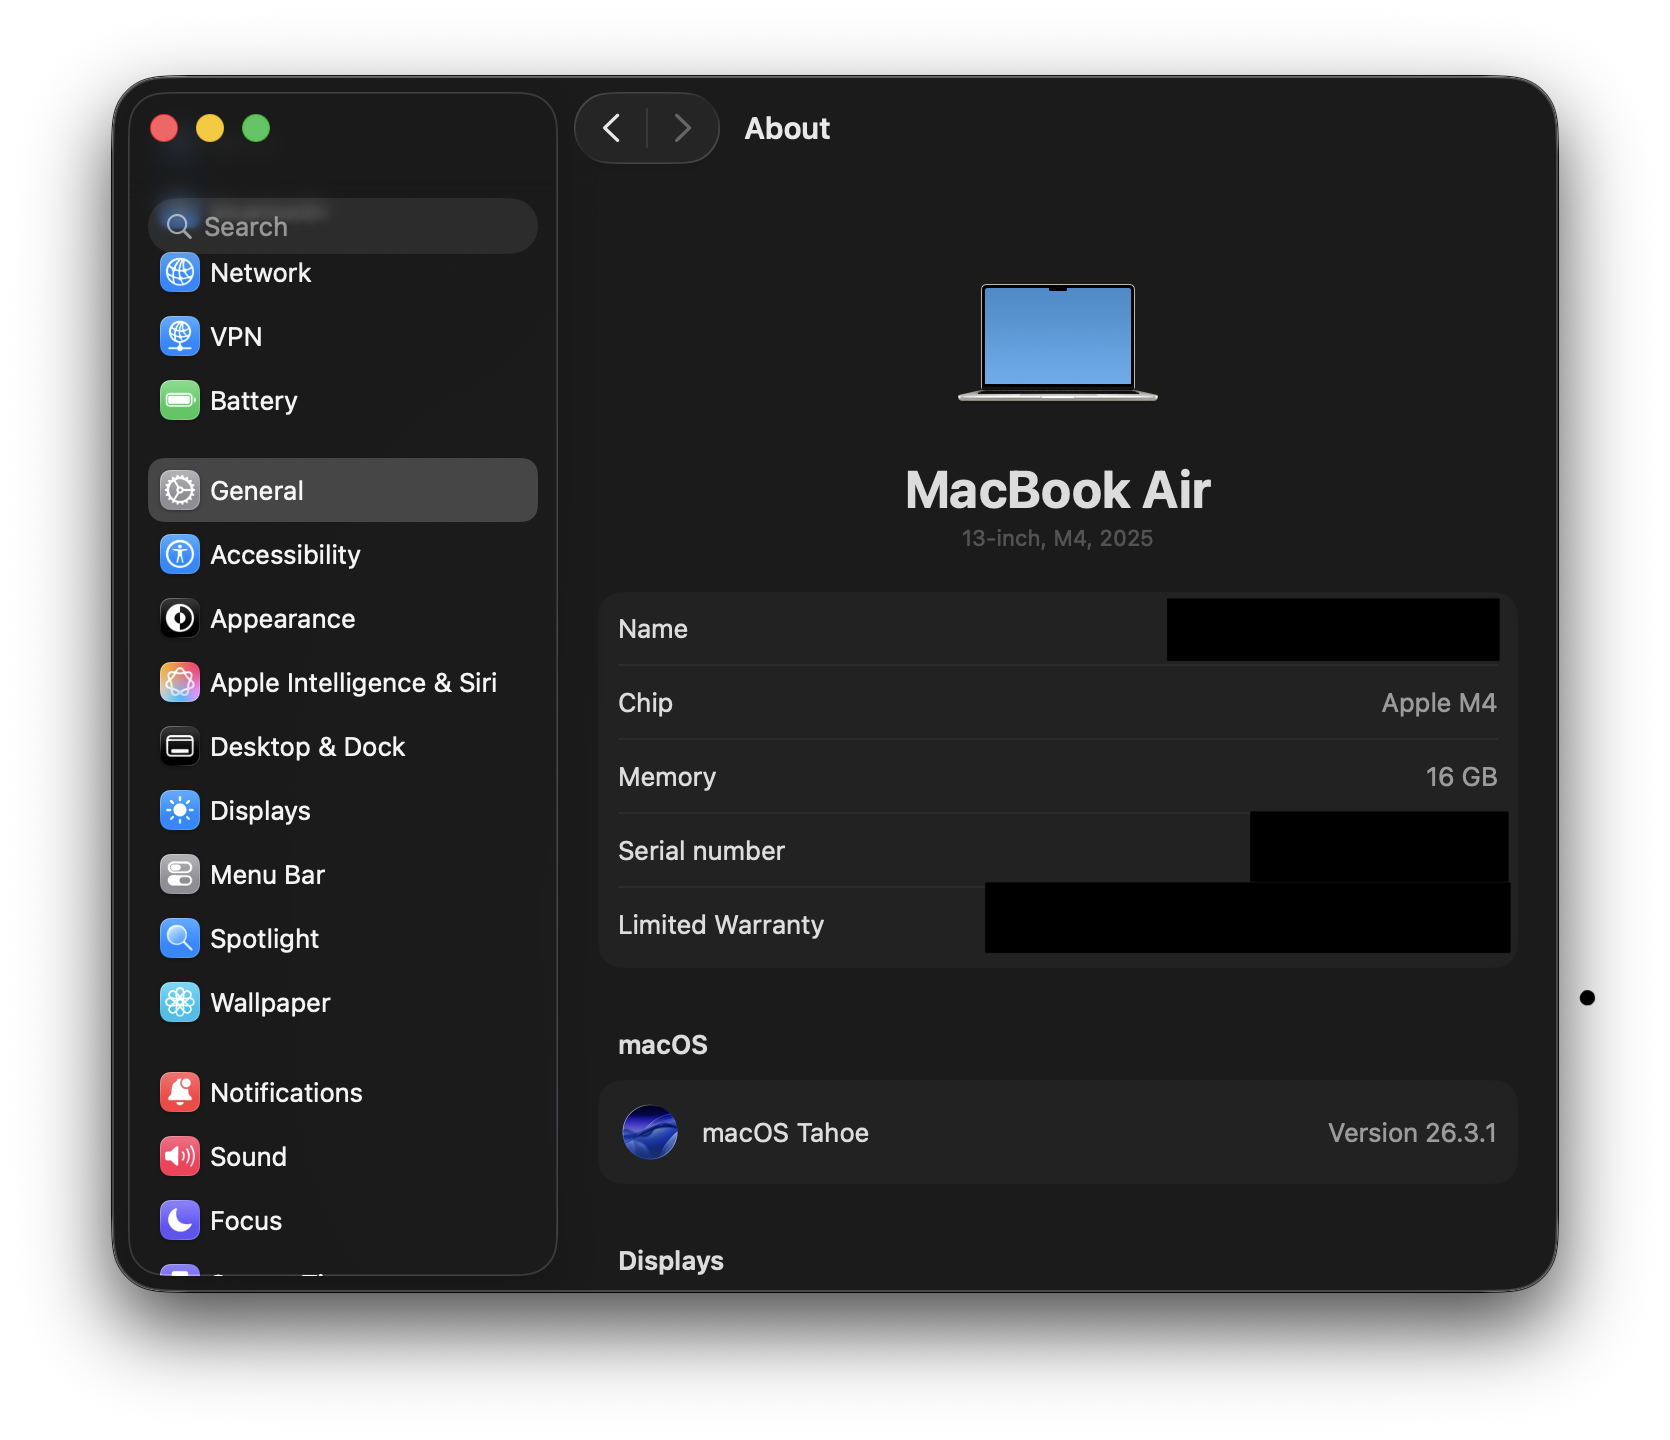Click the "Version 26.3.1" text

[1412, 1133]
